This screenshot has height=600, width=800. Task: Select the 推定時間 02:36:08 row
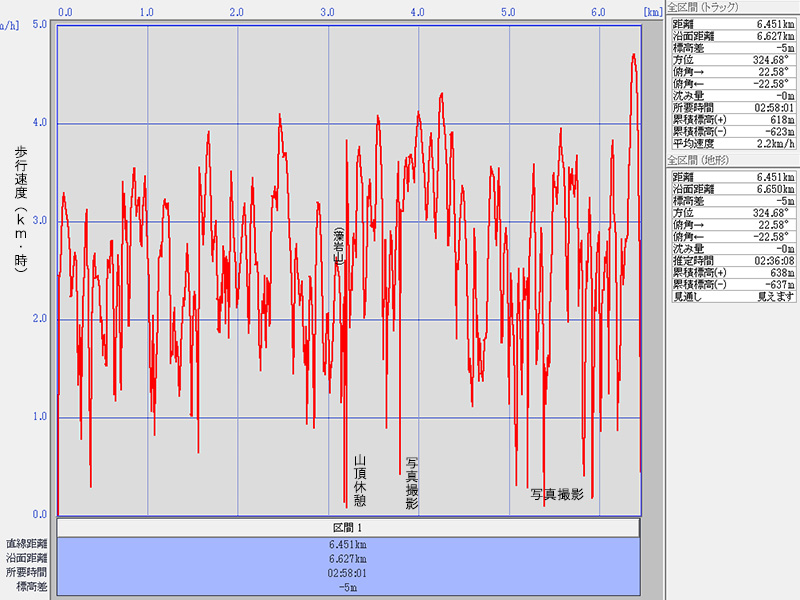click(732, 259)
